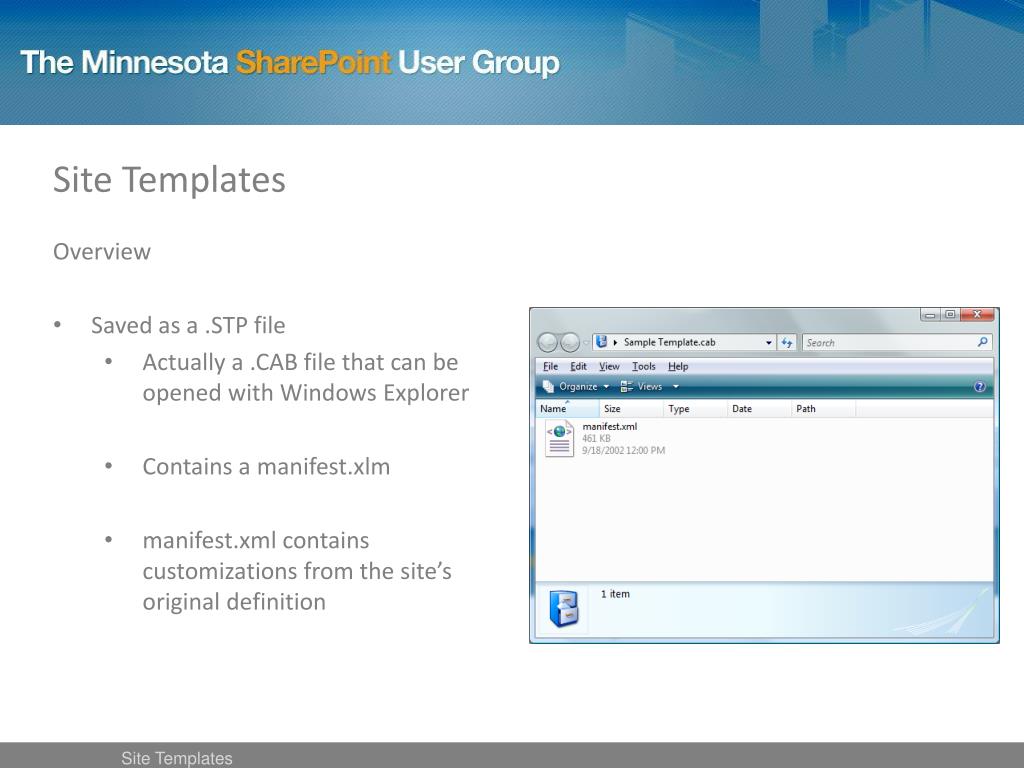Open the Edit menu
This screenshot has height=768, width=1024.
coord(578,366)
